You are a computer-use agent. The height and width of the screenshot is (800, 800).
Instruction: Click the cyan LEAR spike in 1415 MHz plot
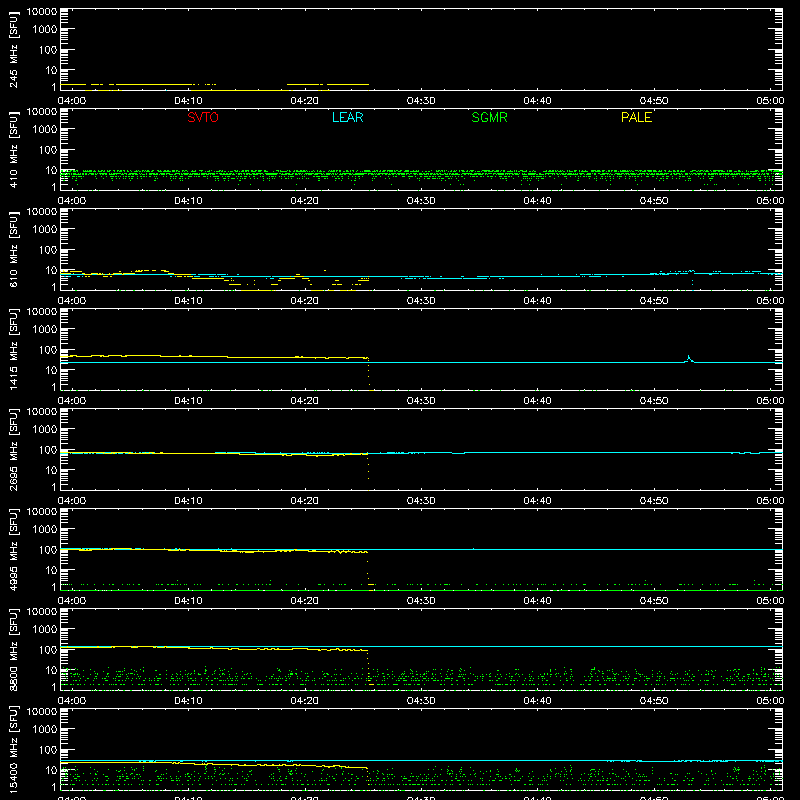pos(689,359)
